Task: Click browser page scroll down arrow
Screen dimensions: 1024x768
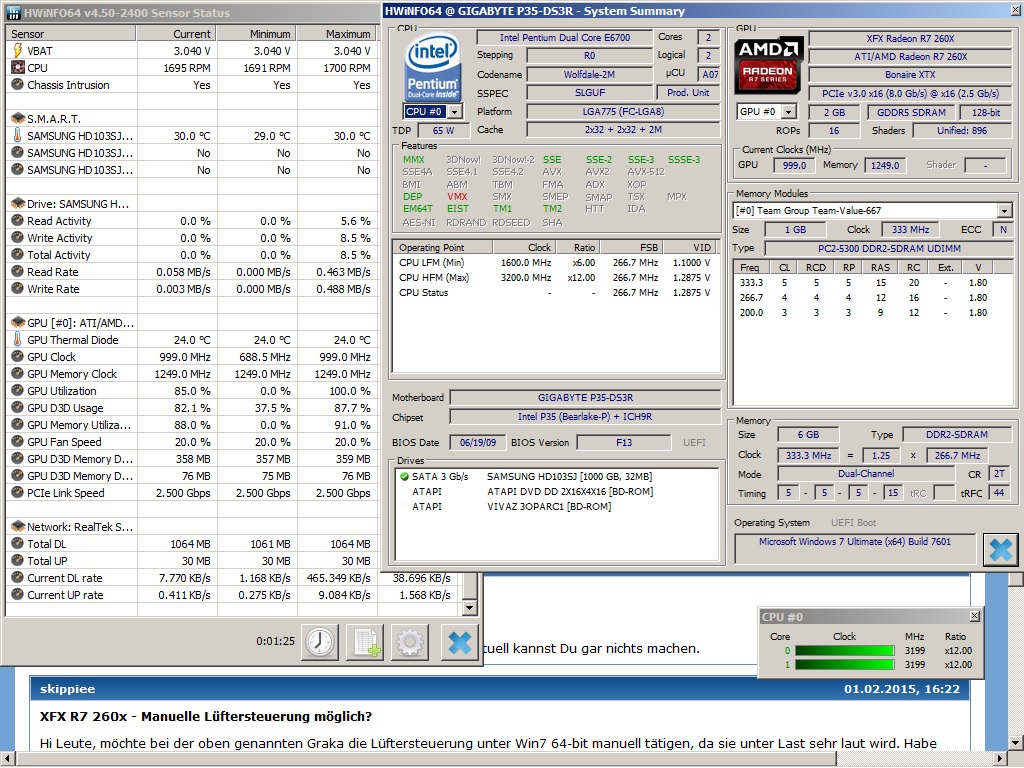Action: point(1016,743)
